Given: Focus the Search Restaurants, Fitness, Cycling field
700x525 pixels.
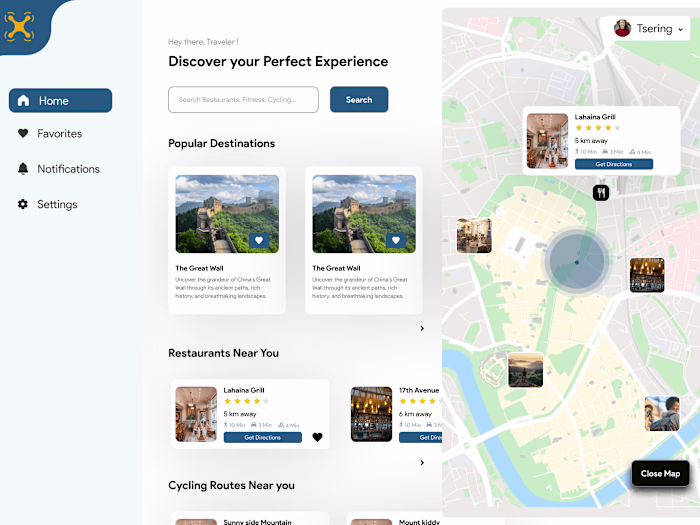Looking at the screenshot, I should (x=243, y=100).
